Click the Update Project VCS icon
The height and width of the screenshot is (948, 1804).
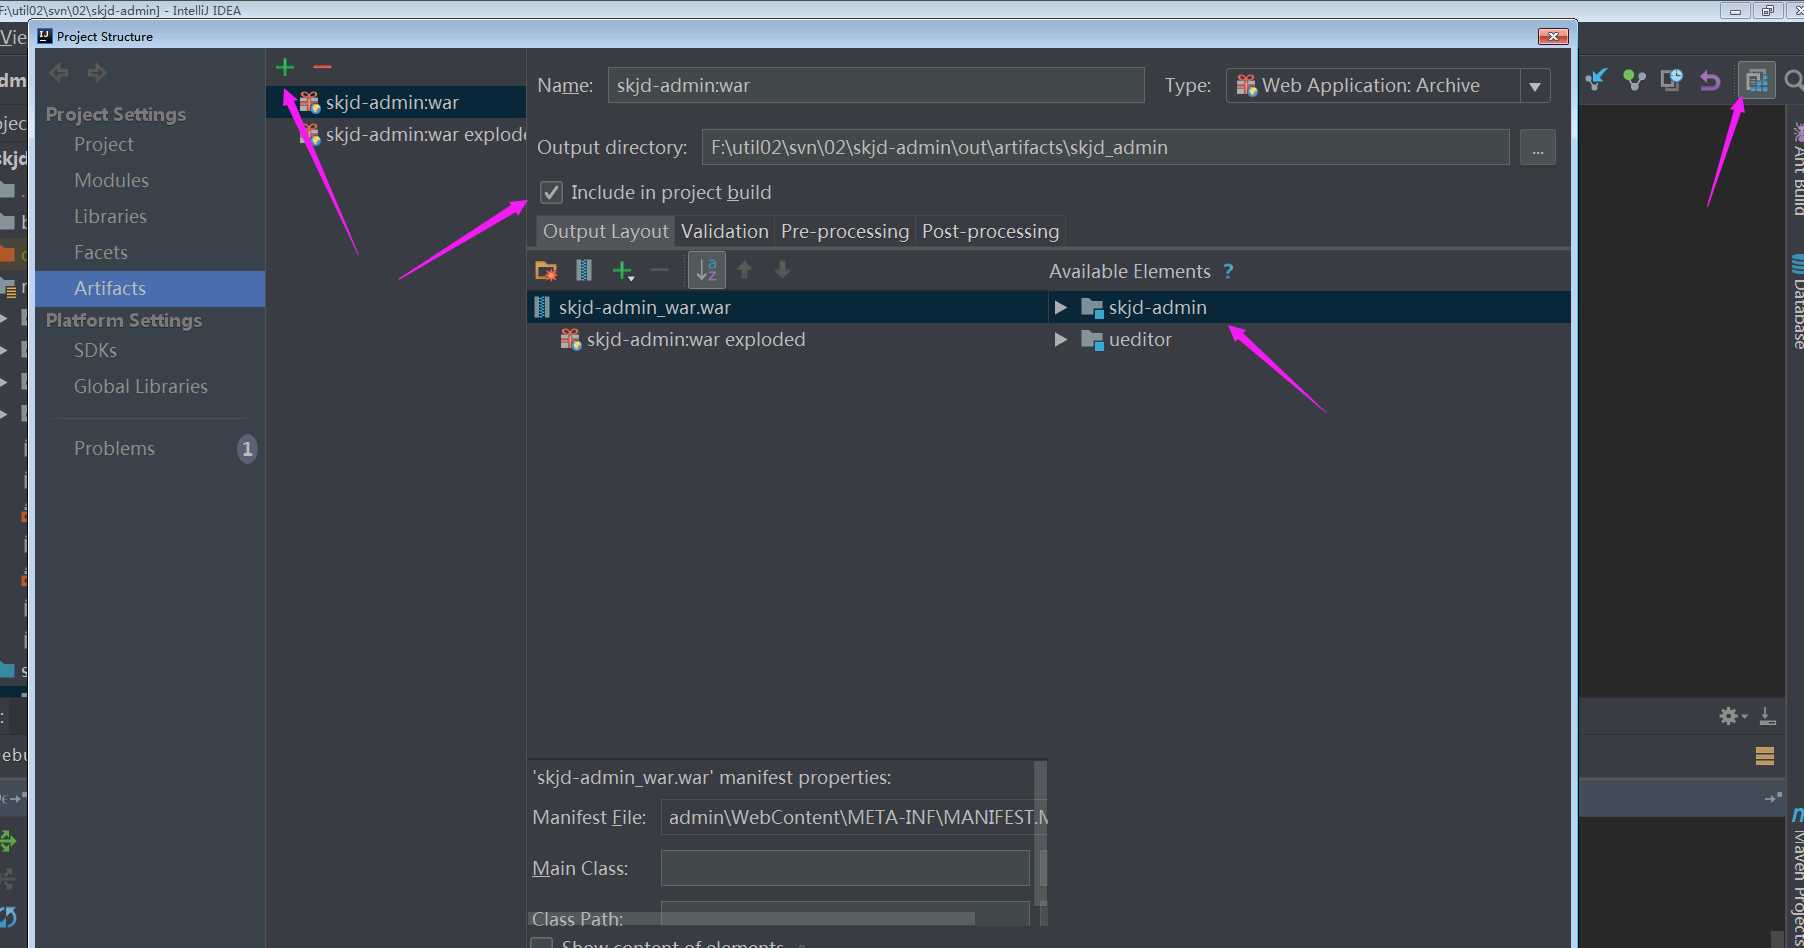(1596, 80)
